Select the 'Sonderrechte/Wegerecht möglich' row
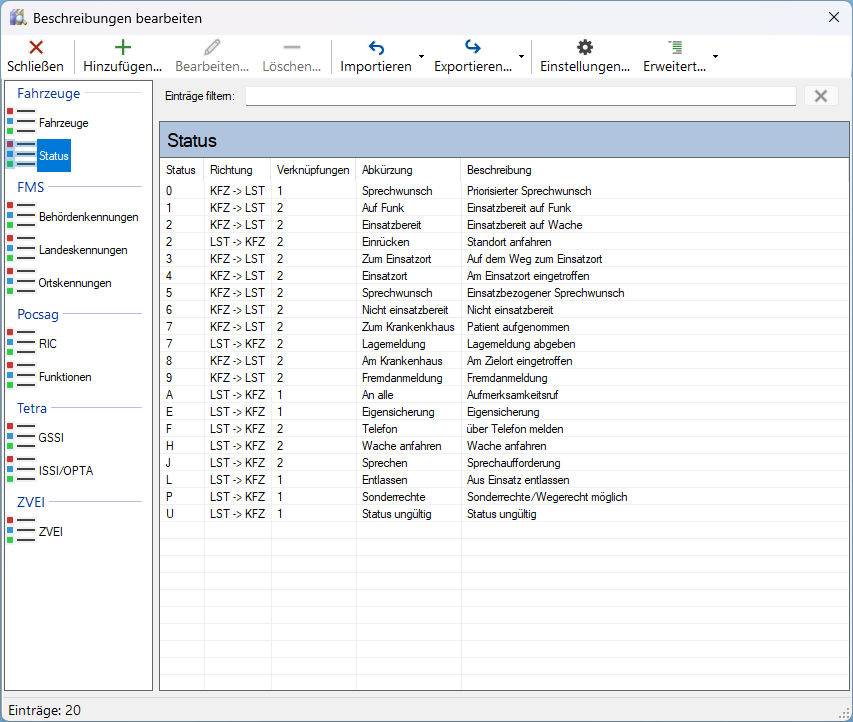 coord(504,497)
